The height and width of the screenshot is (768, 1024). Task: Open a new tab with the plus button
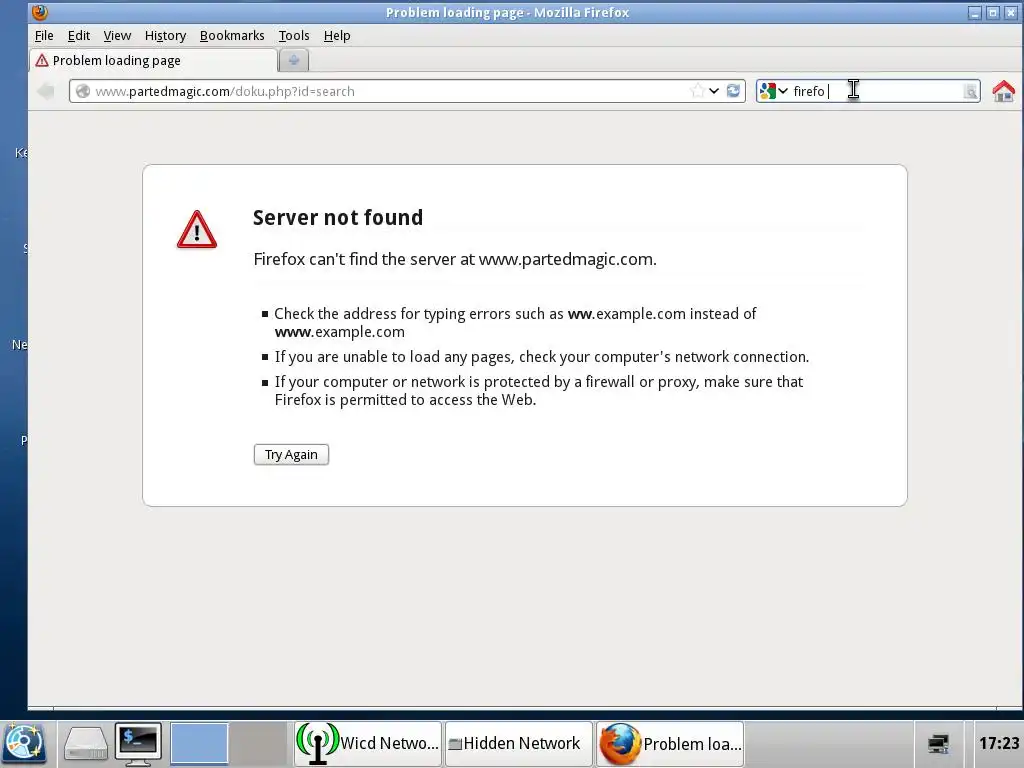pos(293,61)
